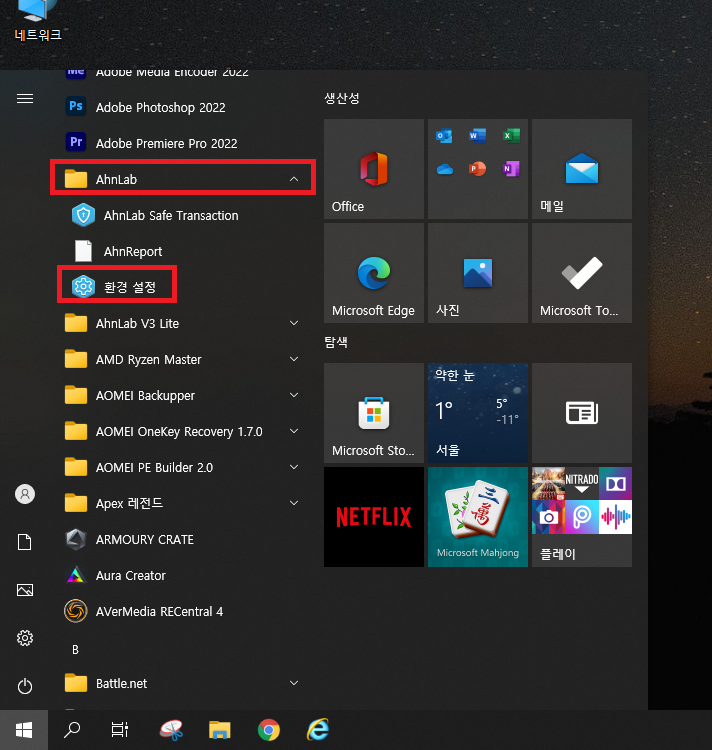Open the 사진 photos tile
Image resolution: width=712 pixels, height=750 pixels.
(x=478, y=273)
